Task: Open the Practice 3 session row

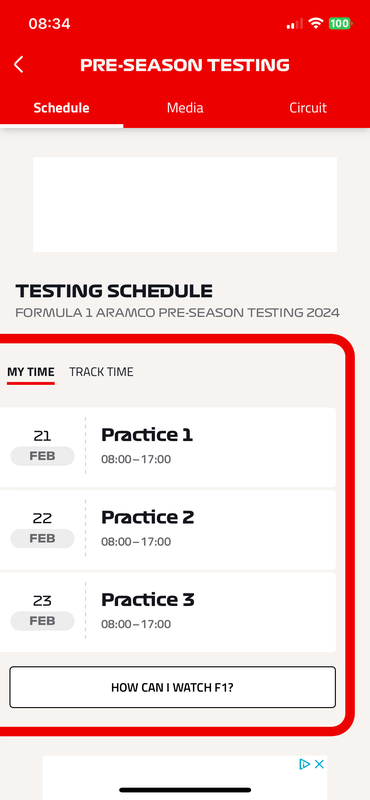Action: pos(167,612)
